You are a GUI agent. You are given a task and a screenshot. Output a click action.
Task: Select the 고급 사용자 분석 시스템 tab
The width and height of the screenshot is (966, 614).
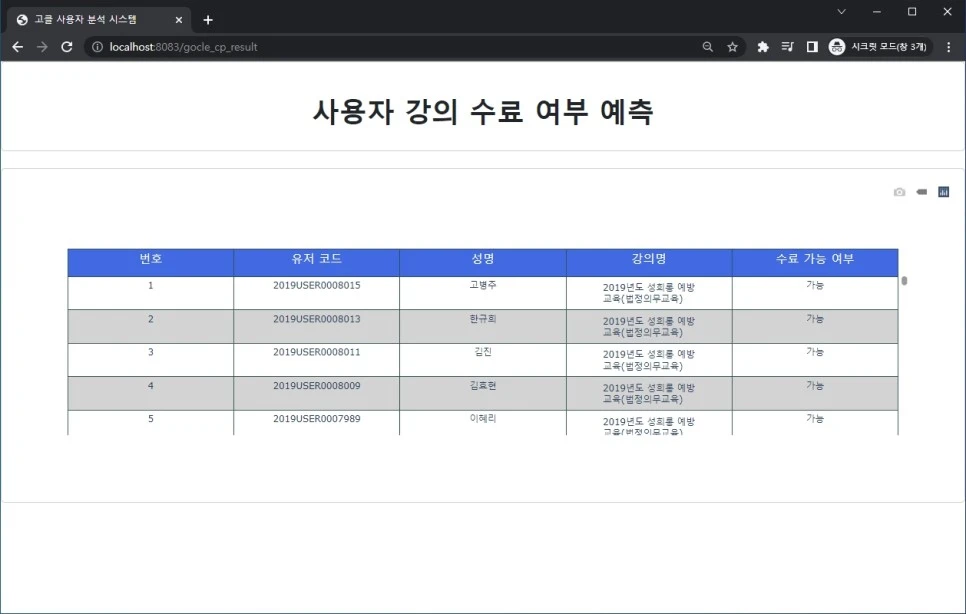click(99, 20)
